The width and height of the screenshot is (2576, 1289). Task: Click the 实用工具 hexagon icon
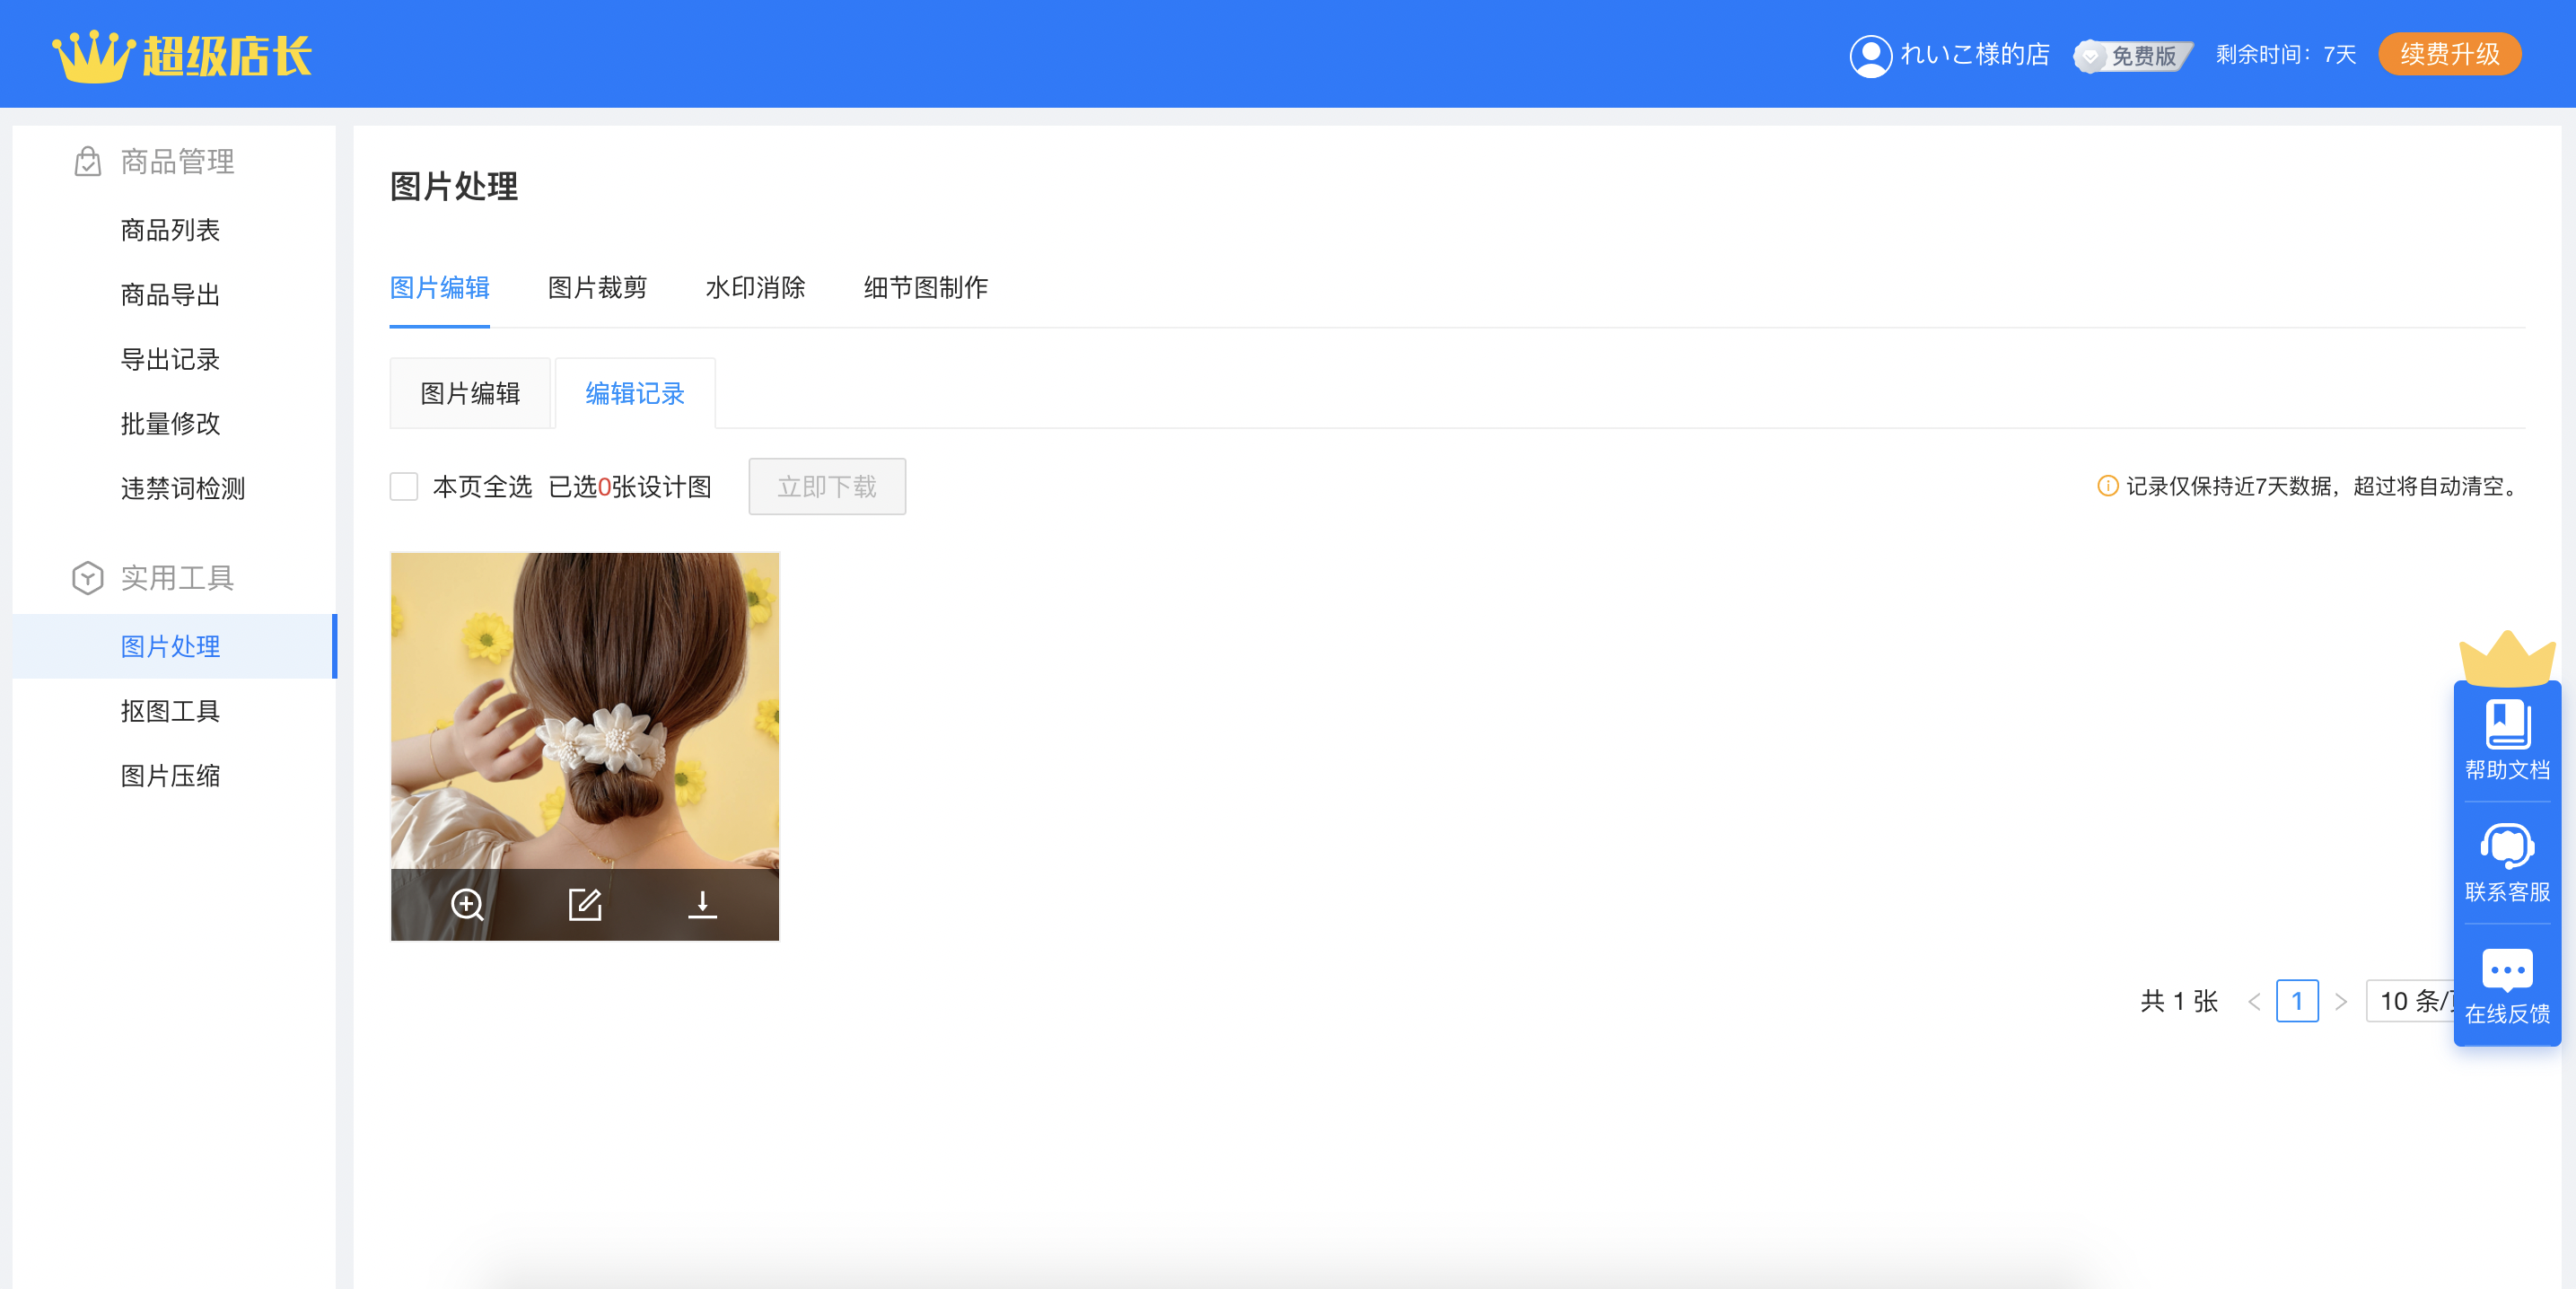[88, 577]
